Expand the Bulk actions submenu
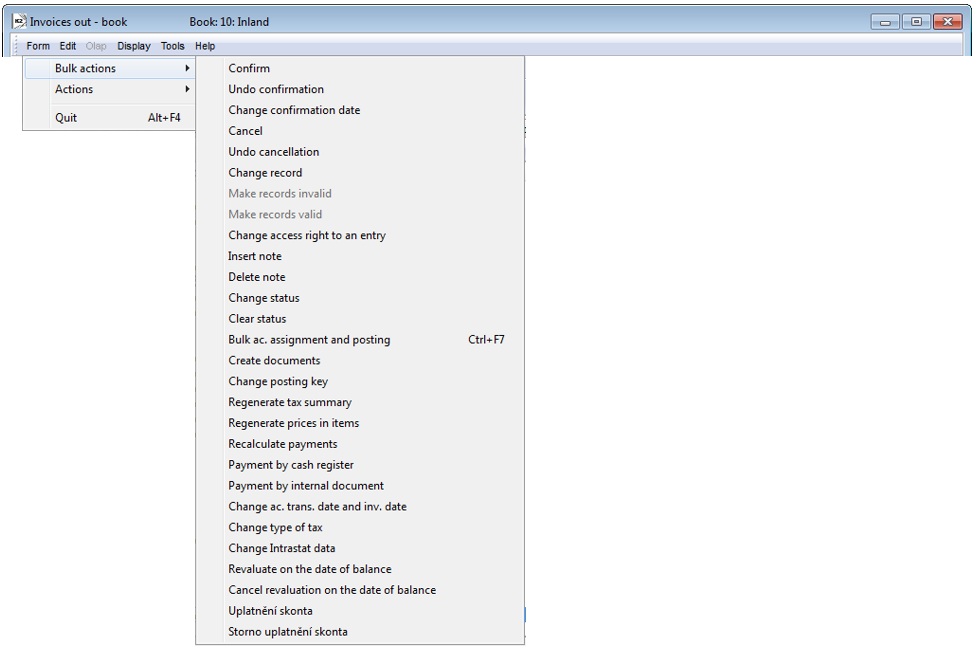 tap(109, 68)
